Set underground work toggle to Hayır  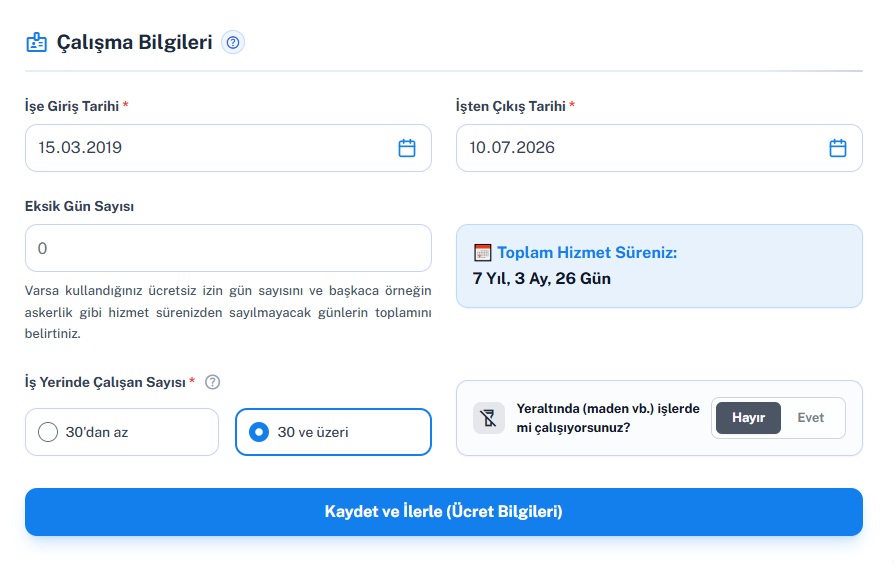pos(748,418)
